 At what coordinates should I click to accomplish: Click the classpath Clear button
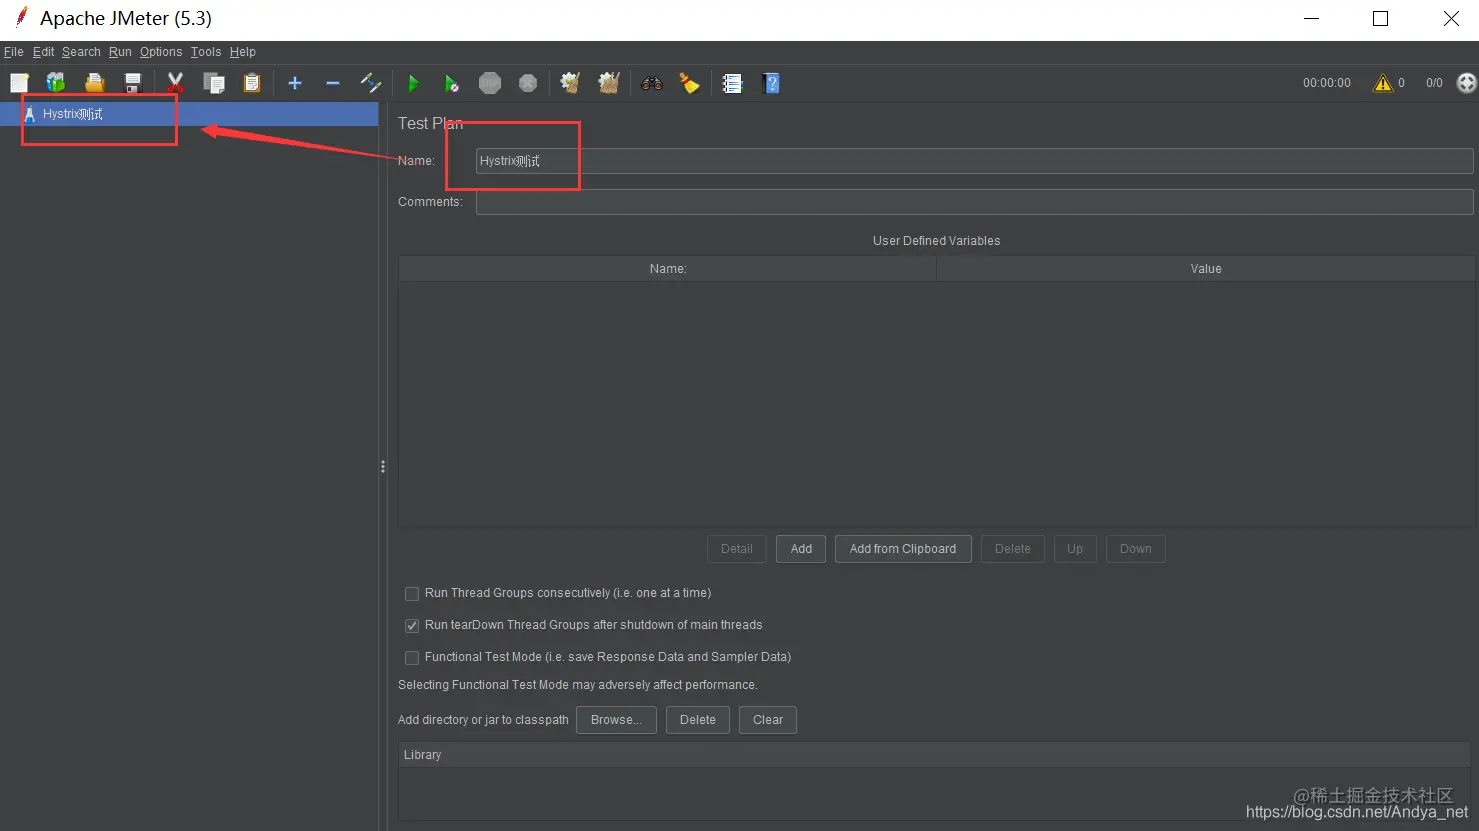click(768, 720)
